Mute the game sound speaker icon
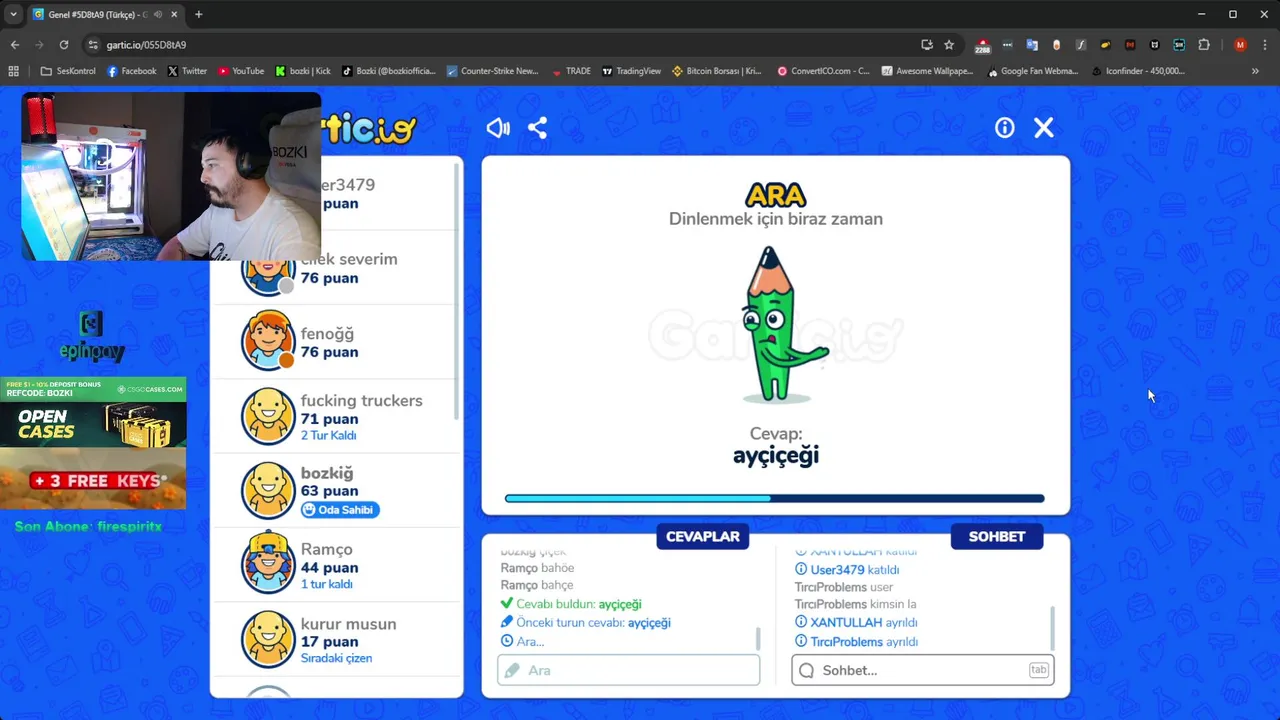Screen dimensions: 1280x720 [498, 128]
